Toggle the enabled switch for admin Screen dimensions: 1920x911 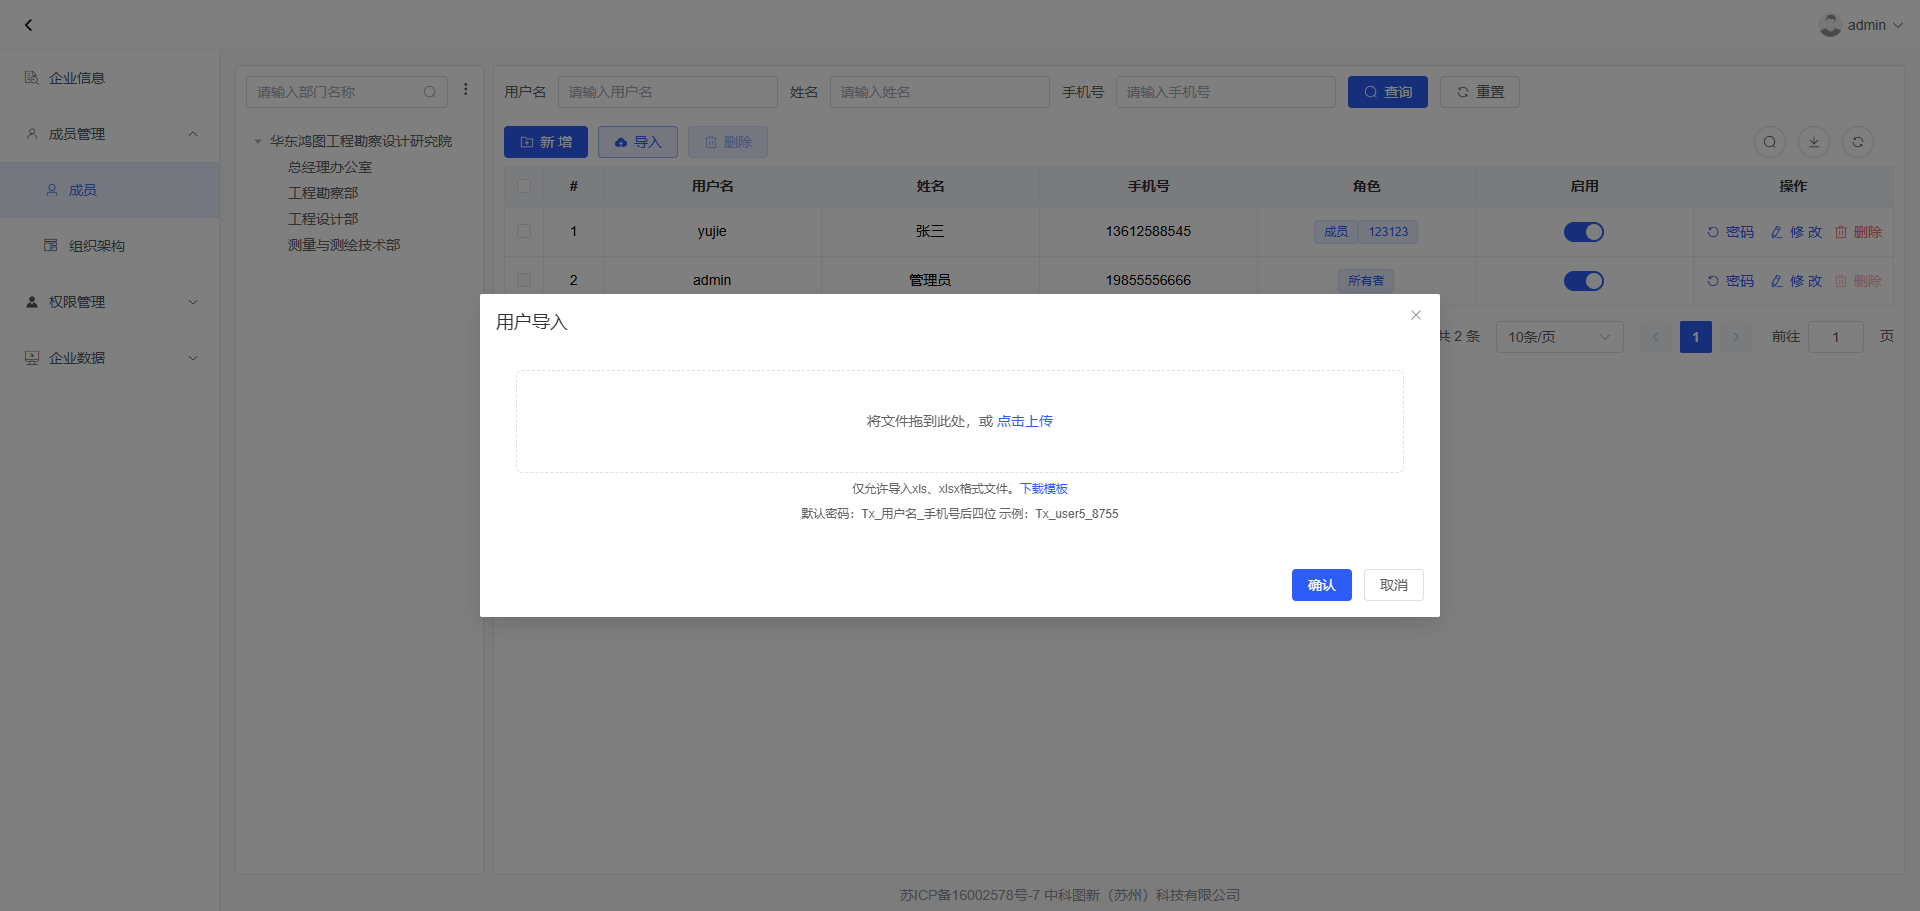click(1583, 281)
